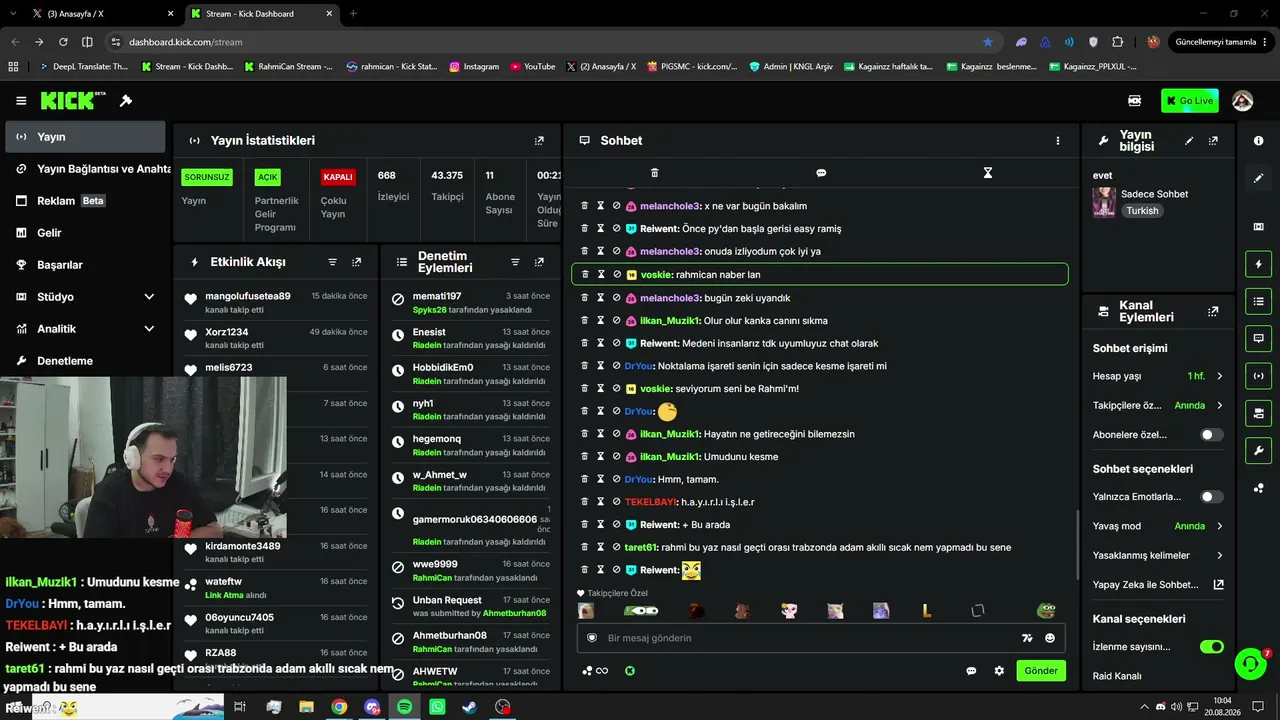This screenshot has height=720, width=1280.
Task: Open the profile avatar at top right
Action: [x=1243, y=101]
